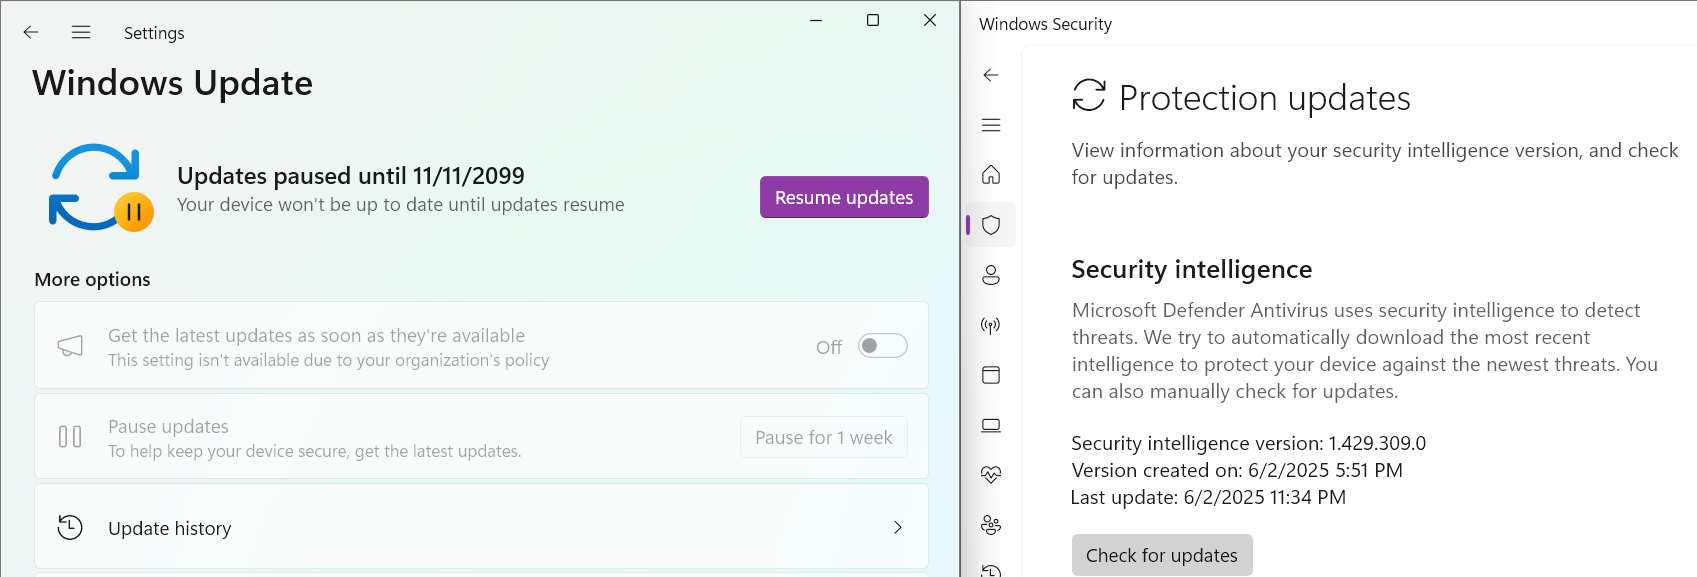1697x577 pixels.
Task: Open Account protection in the sidebar
Action: tap(991, 275)
